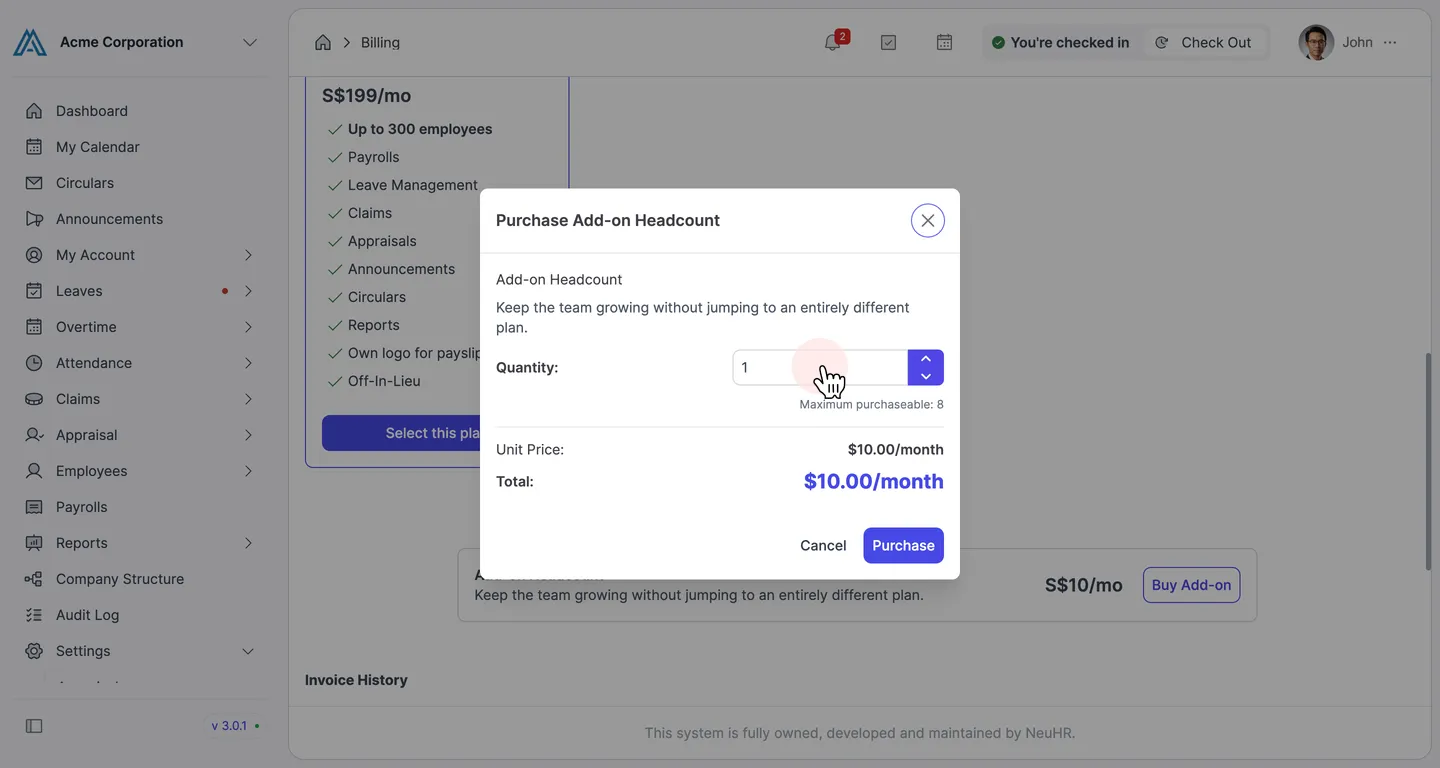This screenshot has height=768, width=1440.
Task: Click the S$10/mo add-on price
Action: pos(1084,585)
